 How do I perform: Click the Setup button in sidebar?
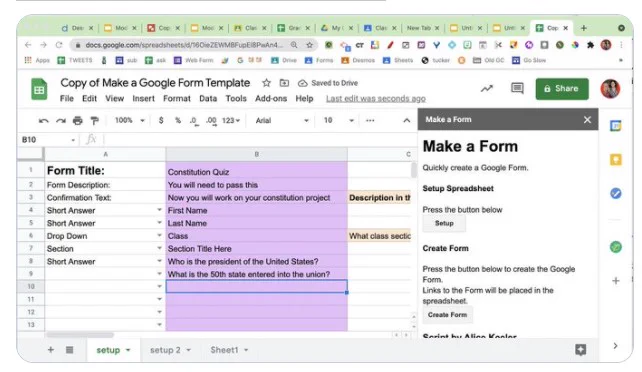coord(444,223)
